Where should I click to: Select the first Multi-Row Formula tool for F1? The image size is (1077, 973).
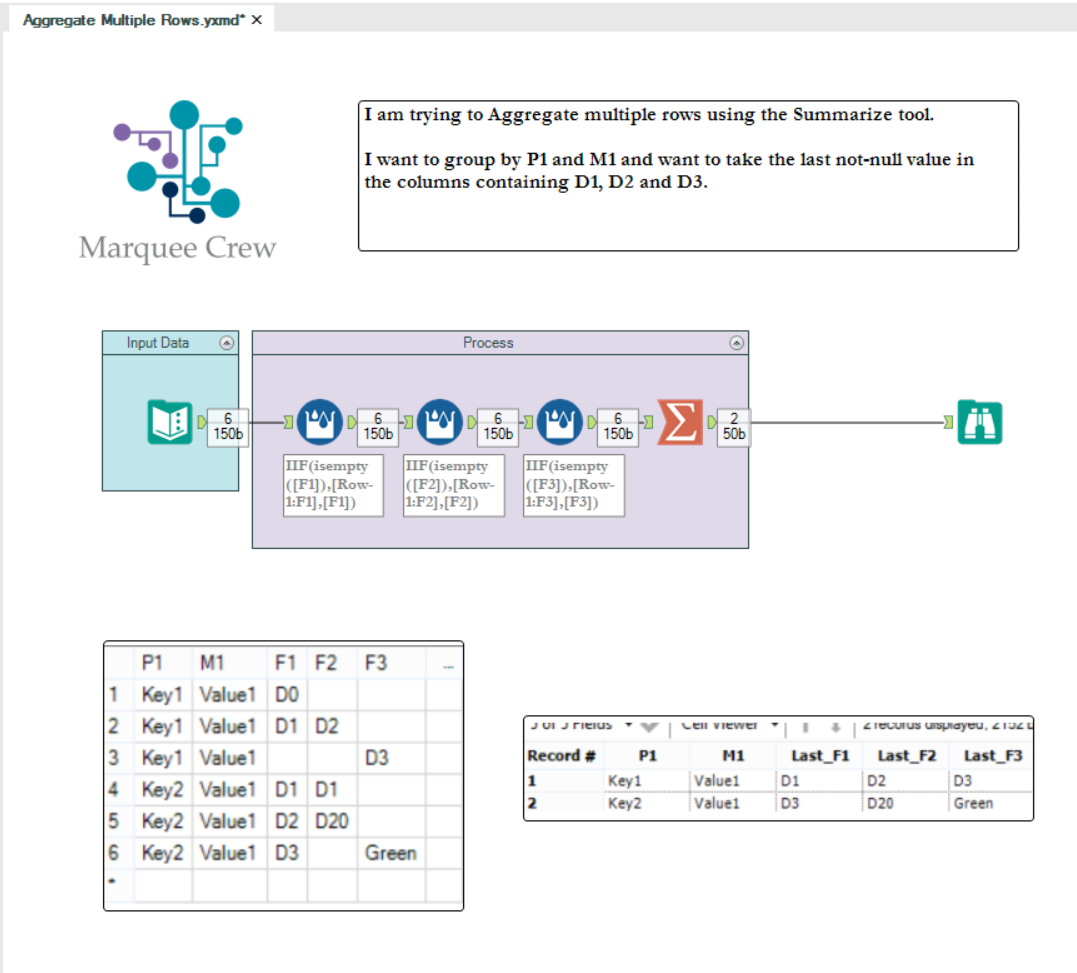(319, 422)
